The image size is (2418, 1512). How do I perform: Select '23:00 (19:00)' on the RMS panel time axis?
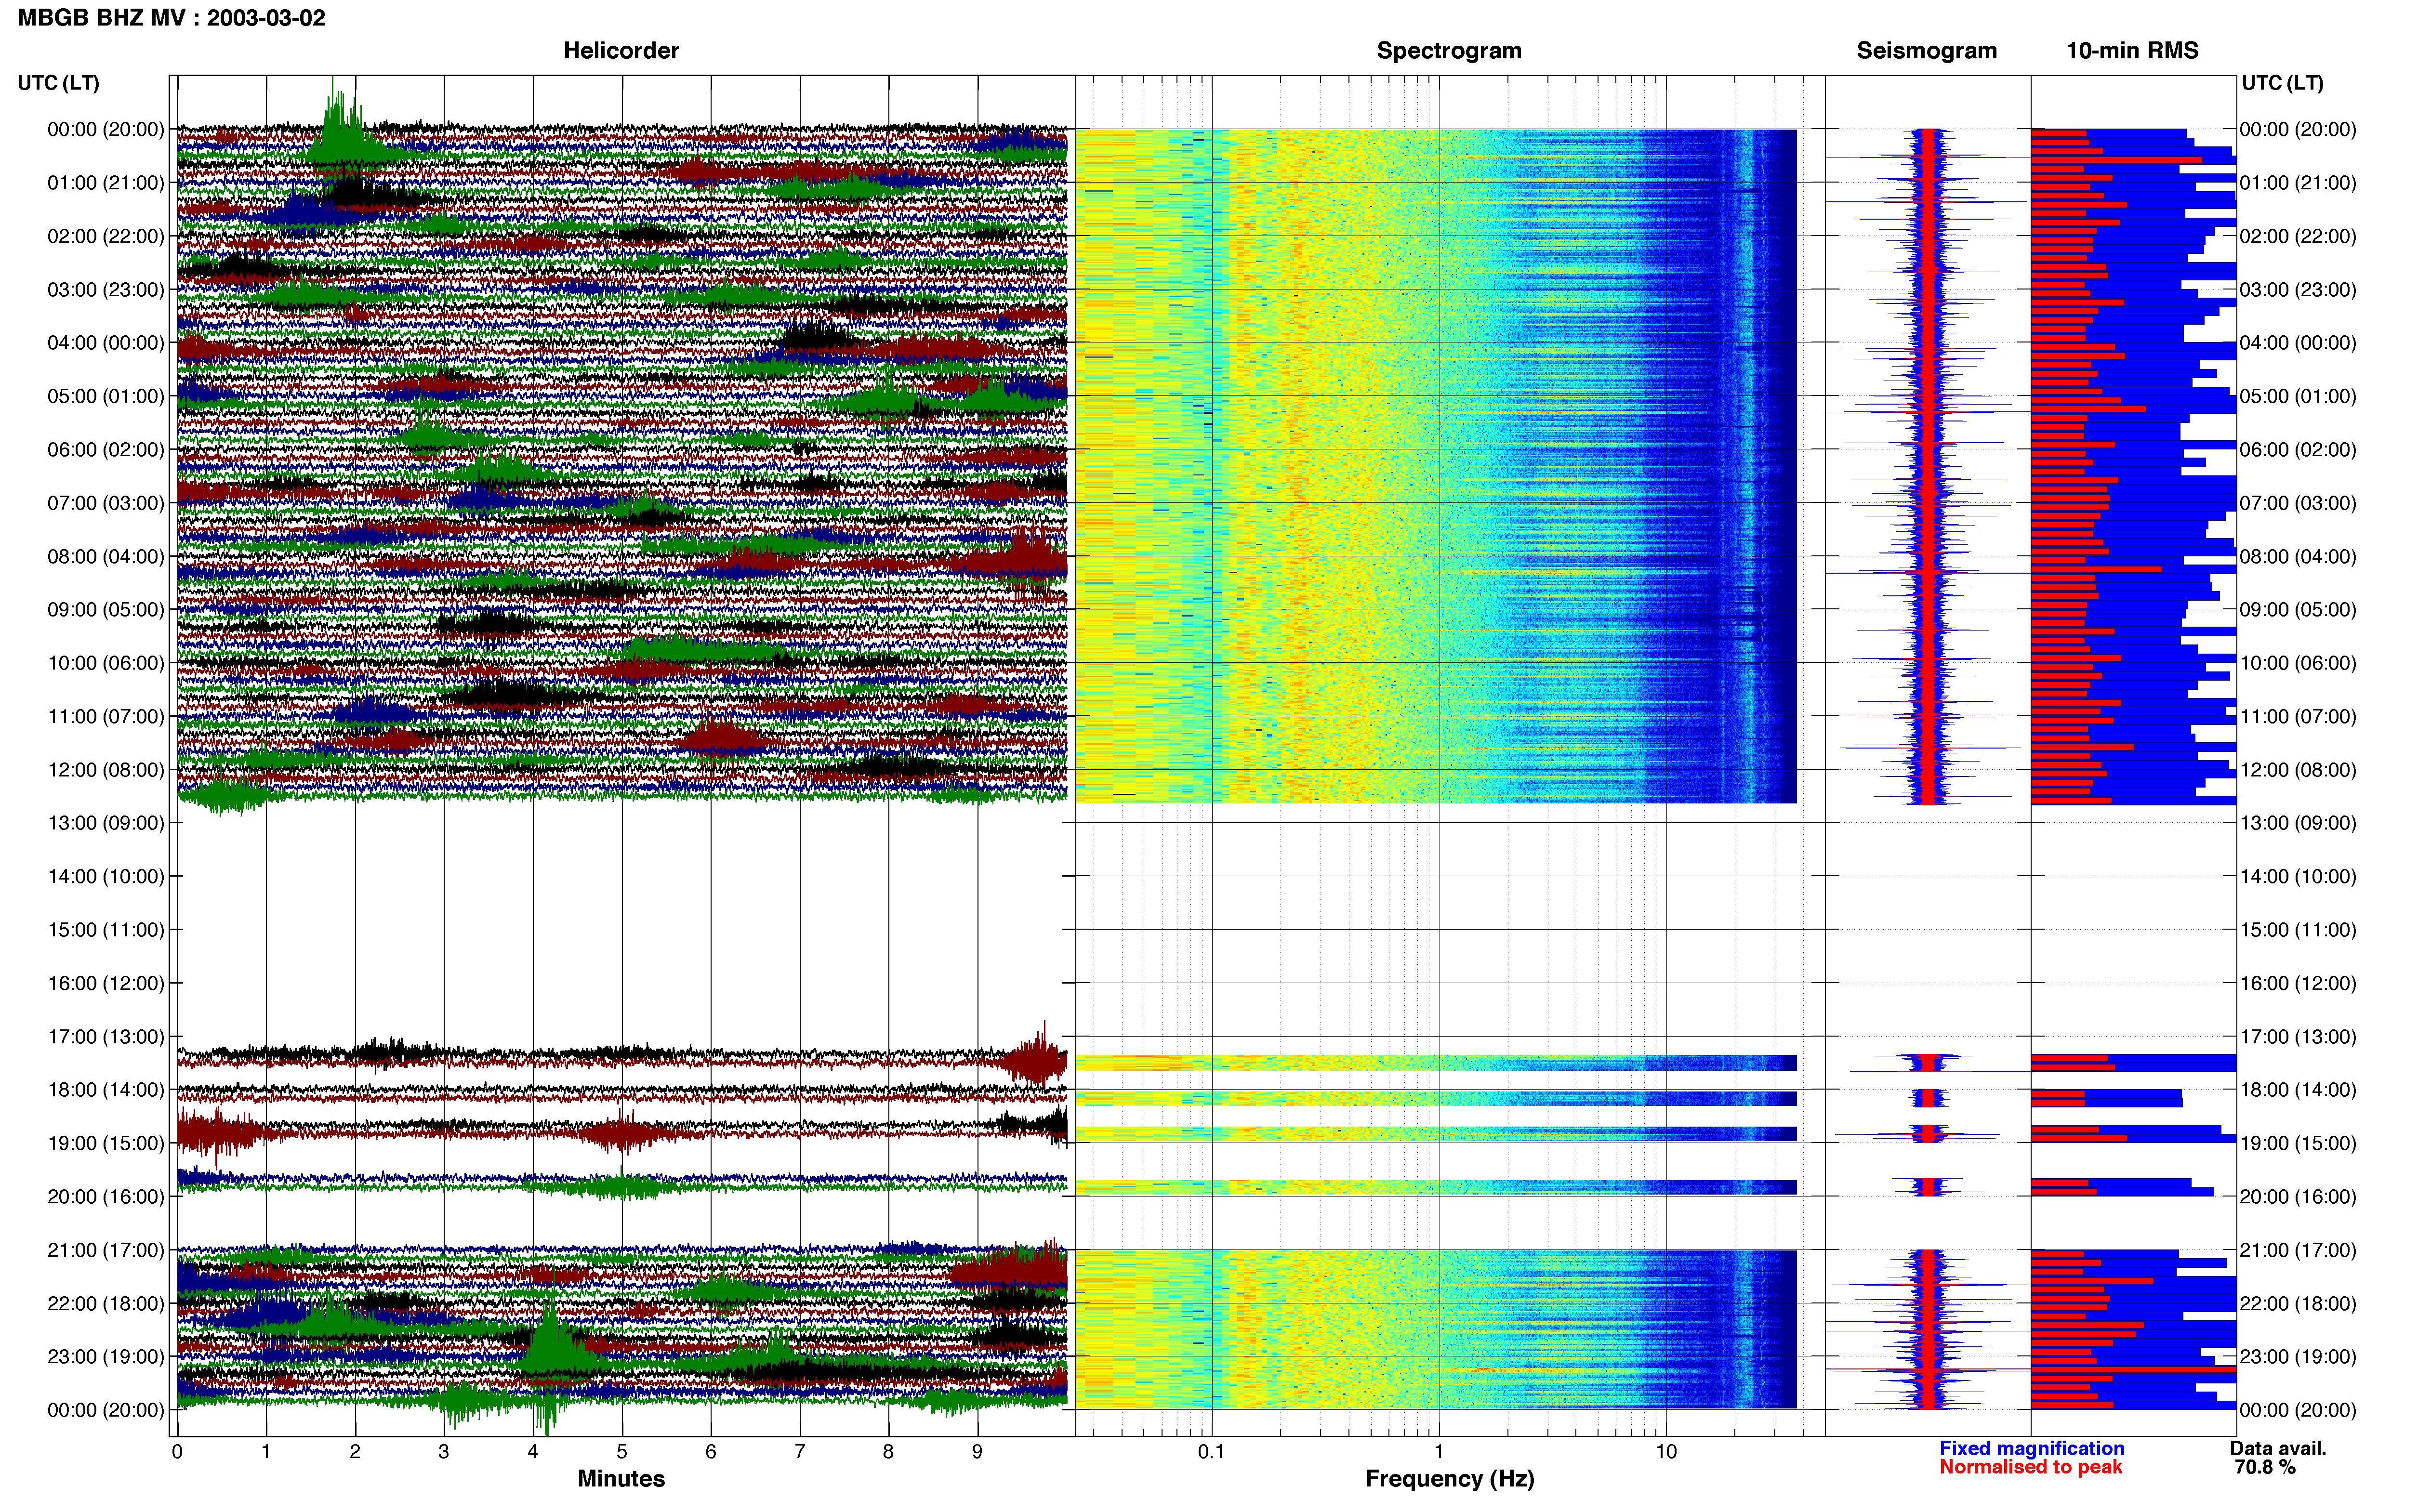click(2298, 1357)
